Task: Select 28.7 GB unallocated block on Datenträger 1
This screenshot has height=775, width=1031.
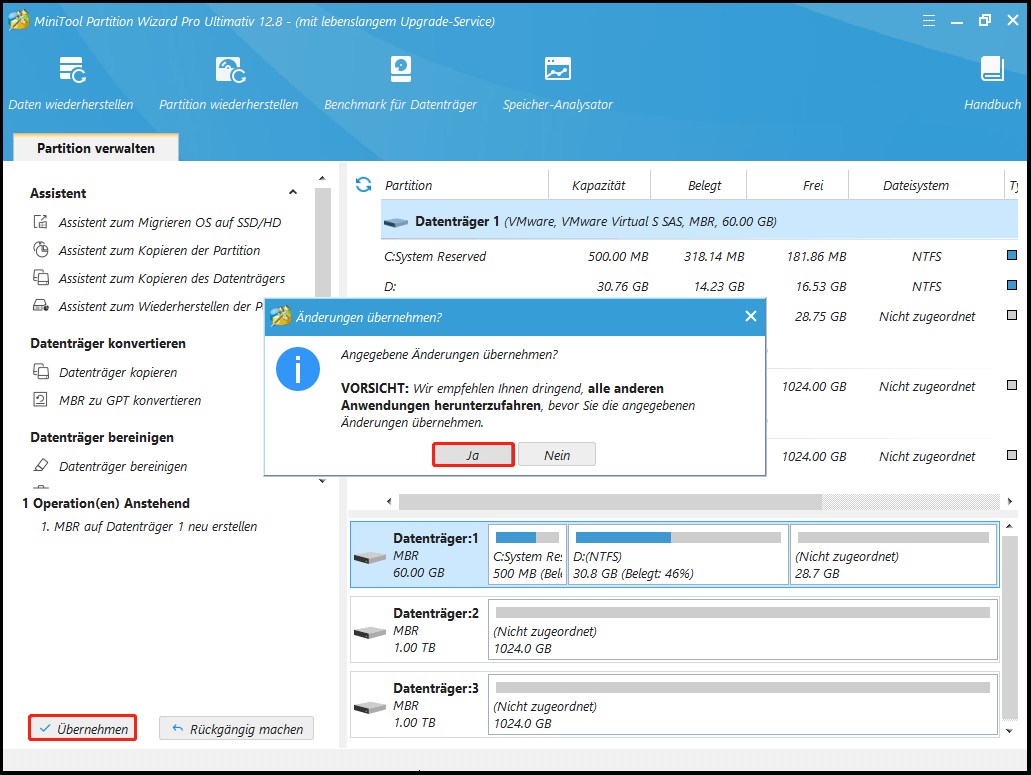Action: click(x=894, y=555)
